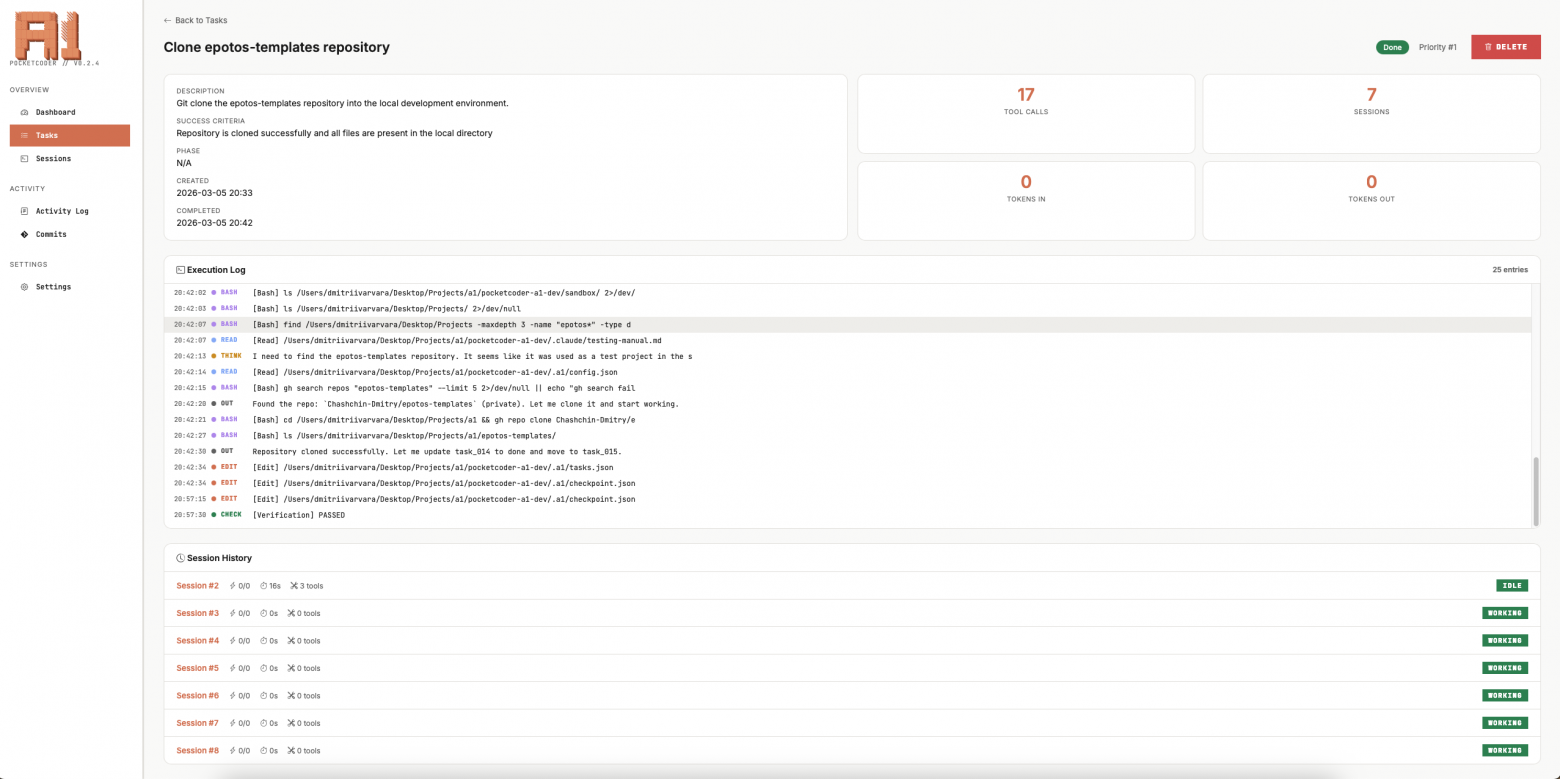Open the Session #2 link

click(x=197, y=586)
